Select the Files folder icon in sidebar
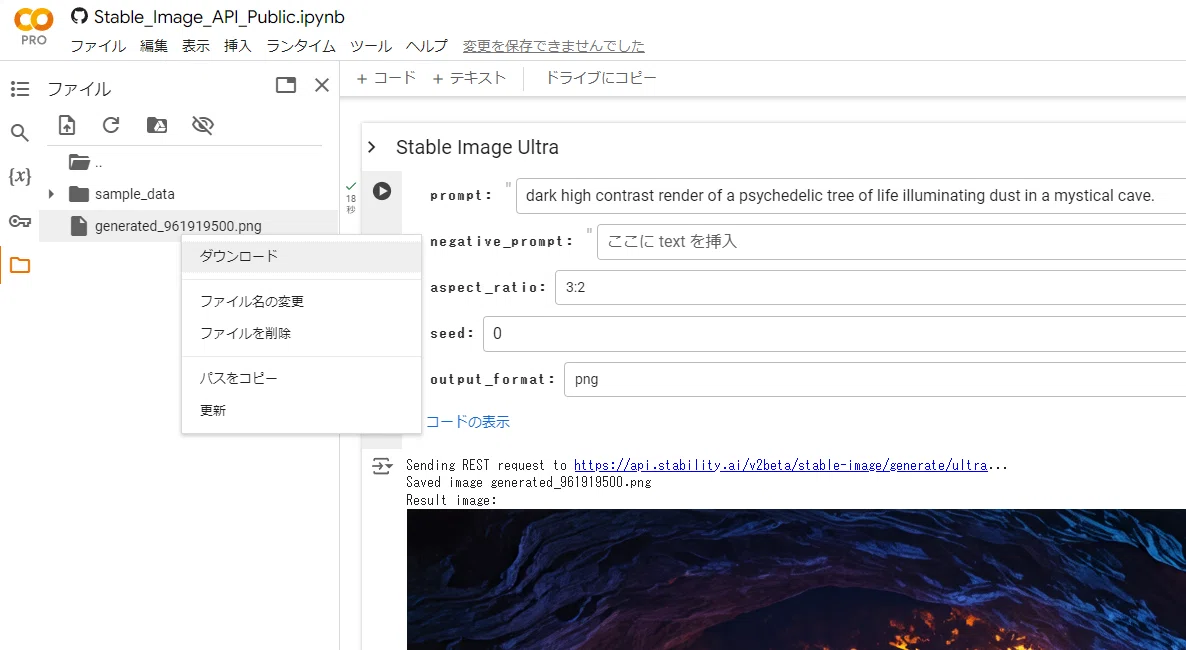1186x650 pixels. [20, 265]
